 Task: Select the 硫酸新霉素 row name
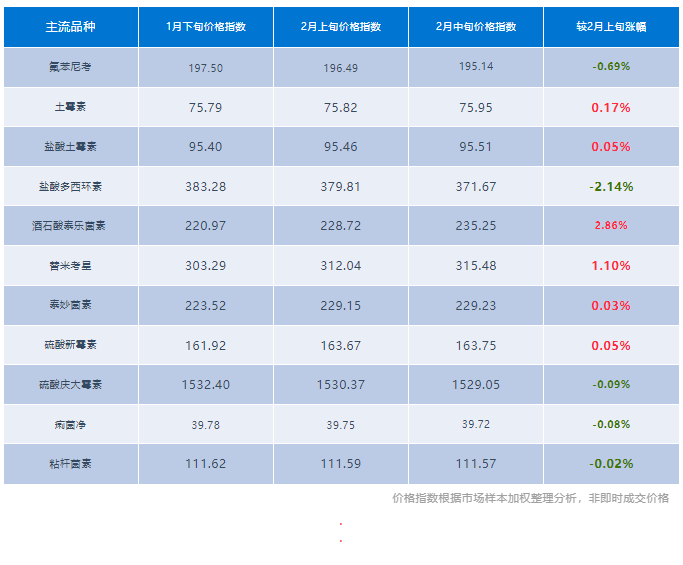click(x=70, y=345)
